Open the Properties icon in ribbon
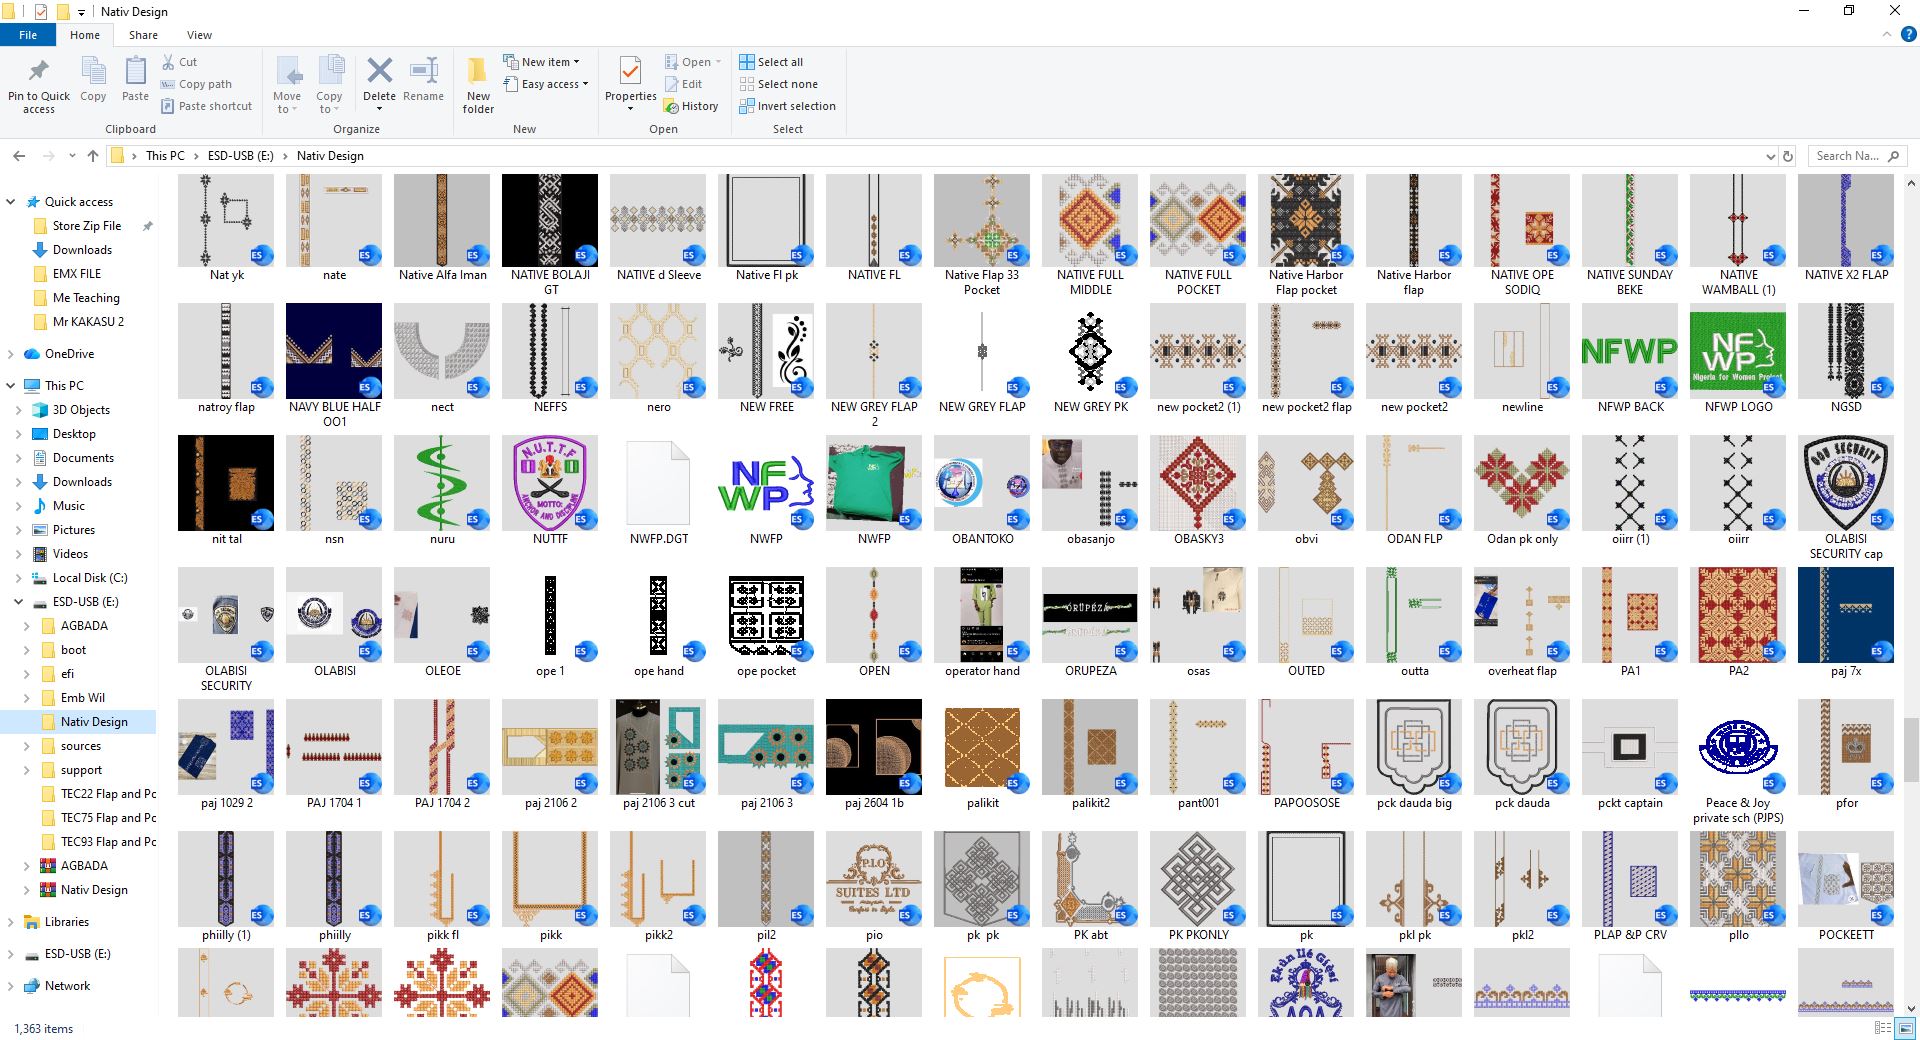The width and height of the screenshot is (1920, 1040). (630, 71)
